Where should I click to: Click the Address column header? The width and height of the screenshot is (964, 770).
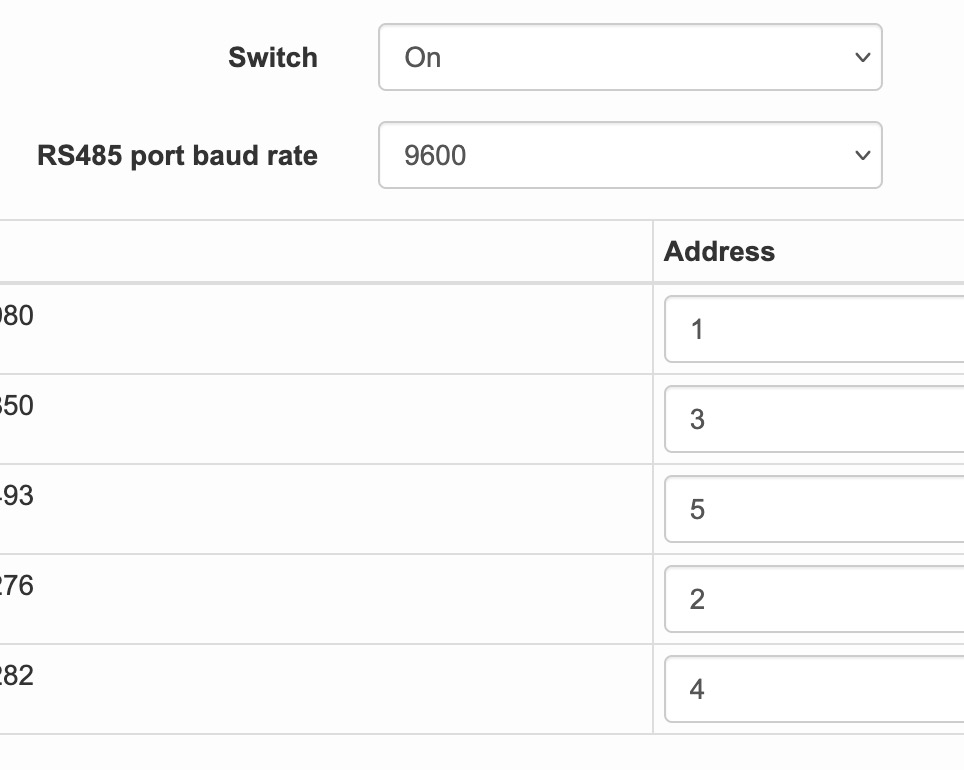tap(720, 251)
